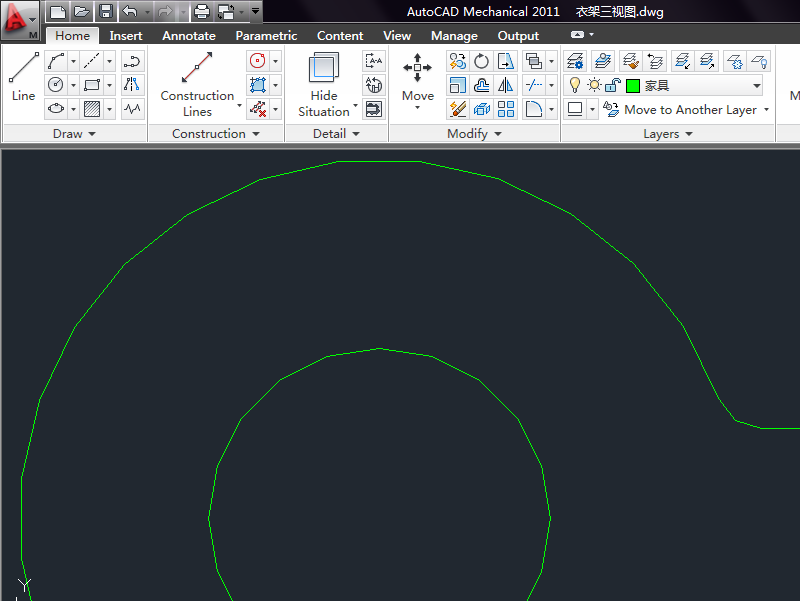Viewport: 800px width, 601px height.
Task: Toggle the layer freeze sun icon
Action: [x=594, y=85]
